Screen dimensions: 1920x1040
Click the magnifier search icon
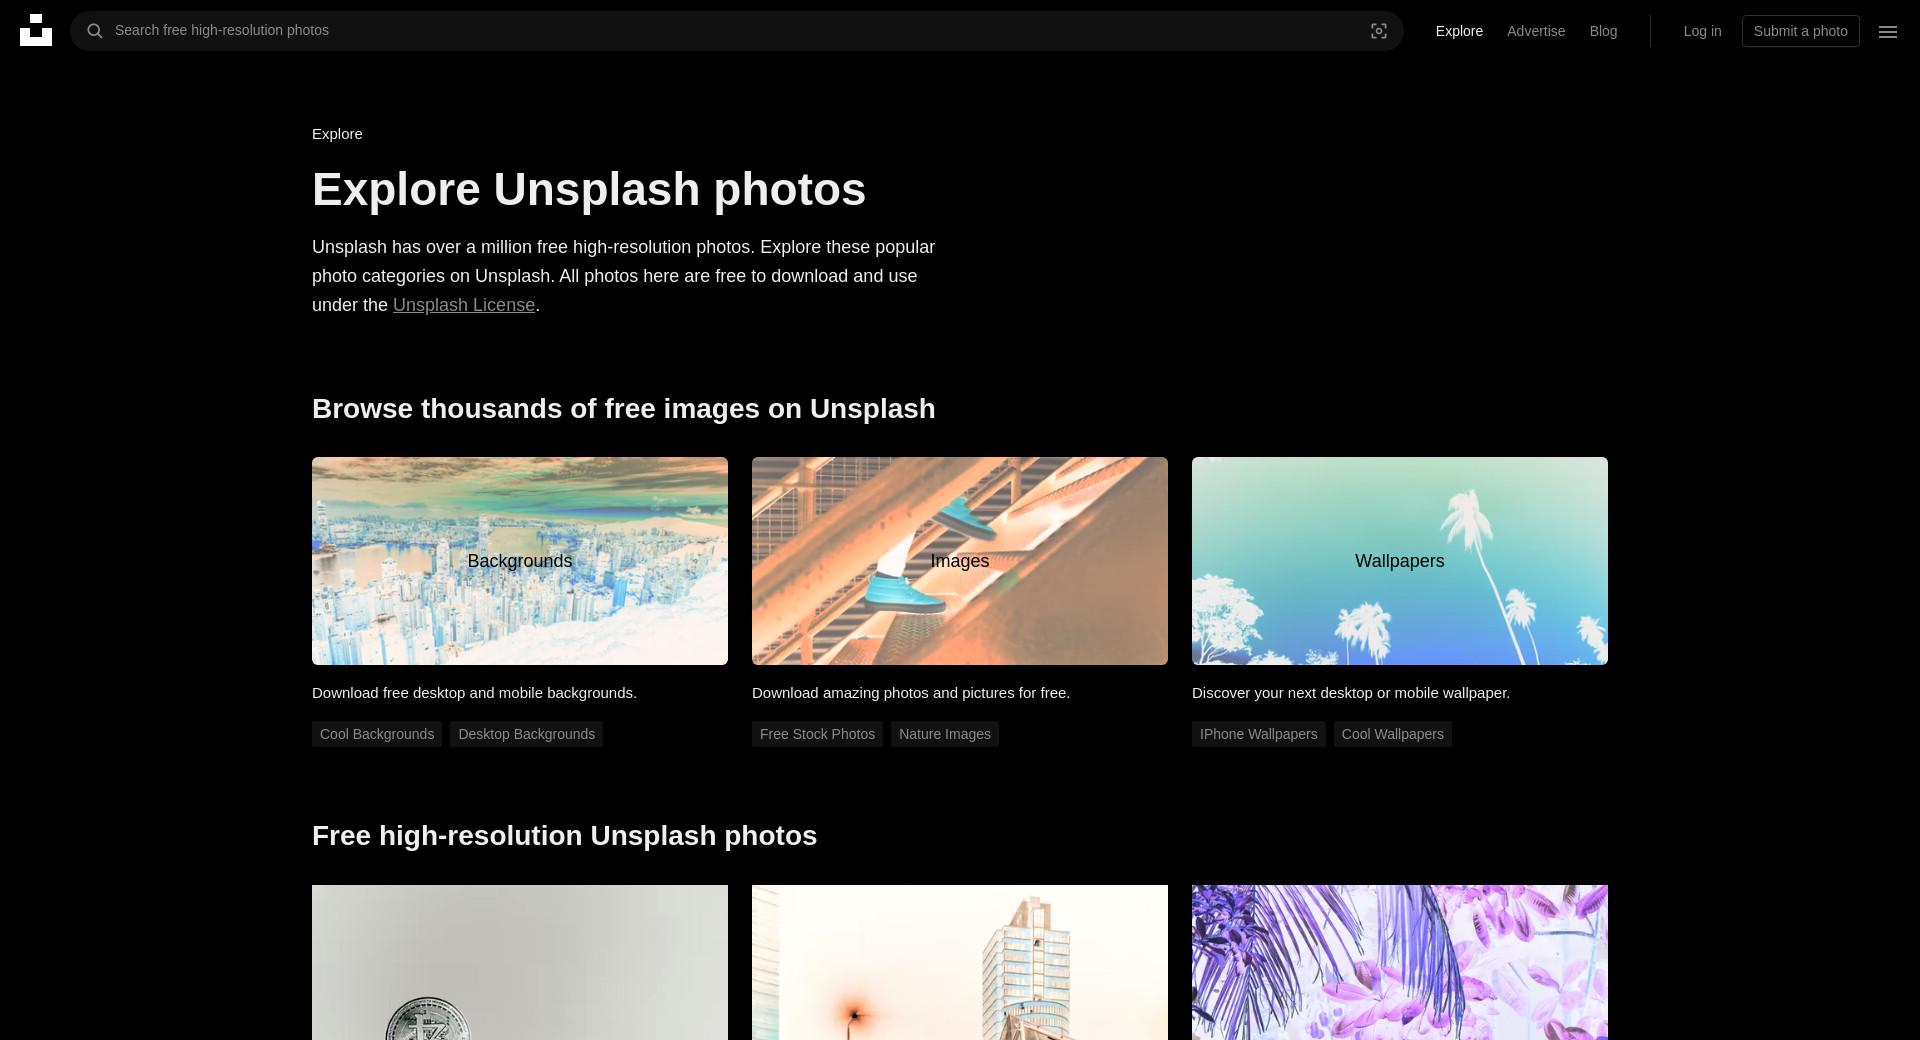coord(95,31)
